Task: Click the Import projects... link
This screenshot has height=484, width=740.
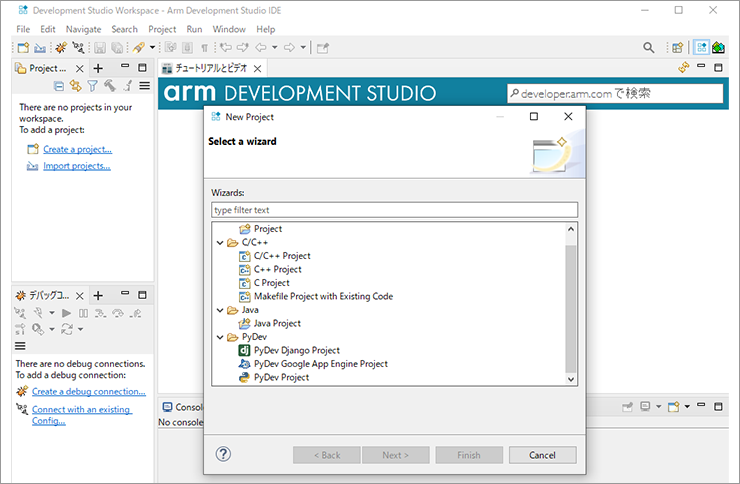Action: (77, 166)
